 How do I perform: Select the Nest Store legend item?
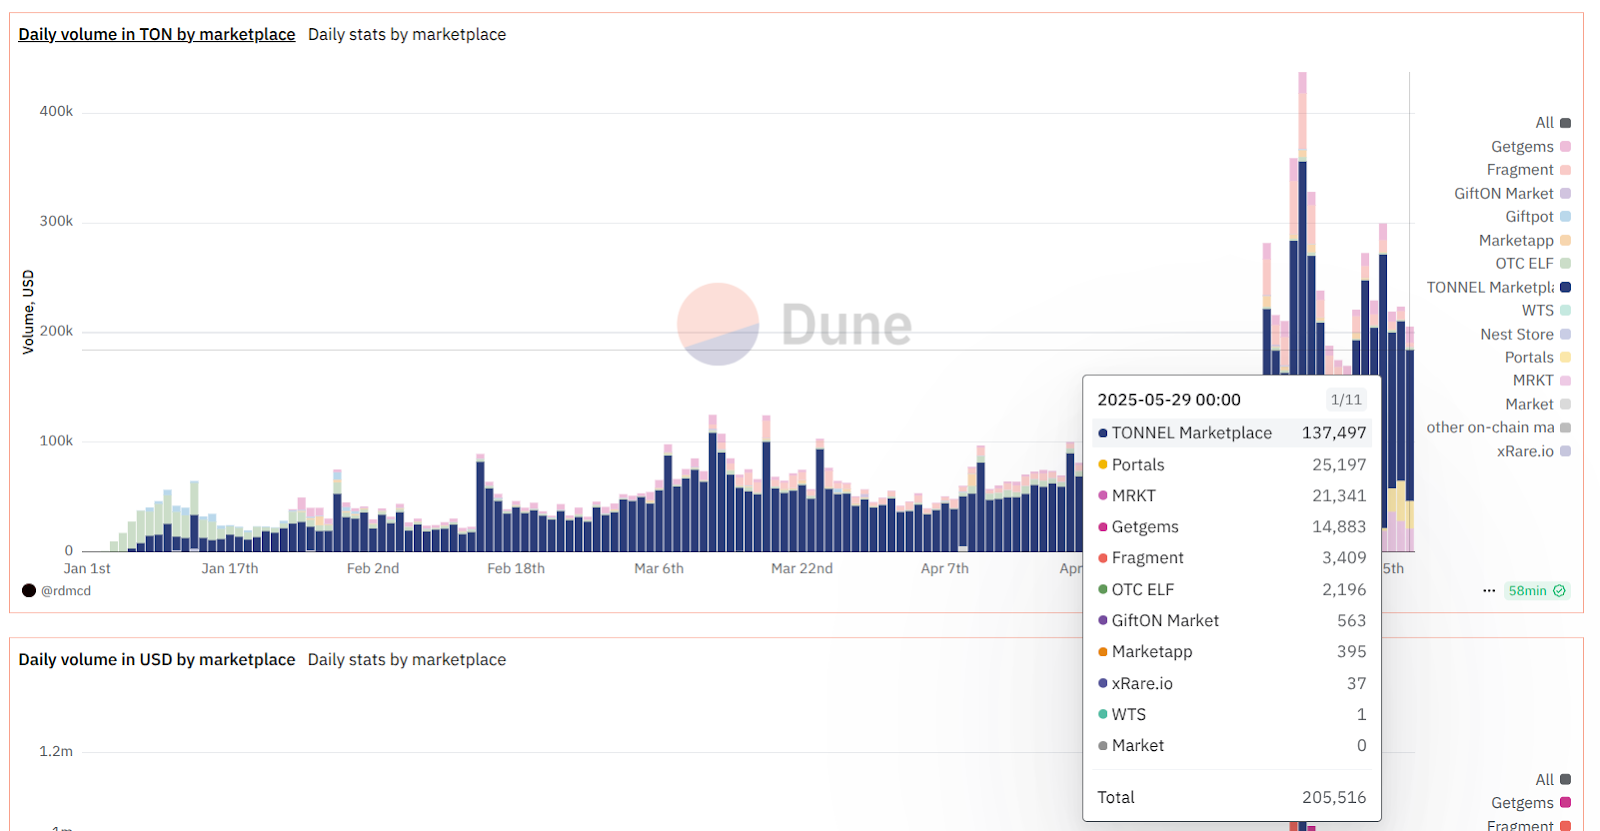1516,335
